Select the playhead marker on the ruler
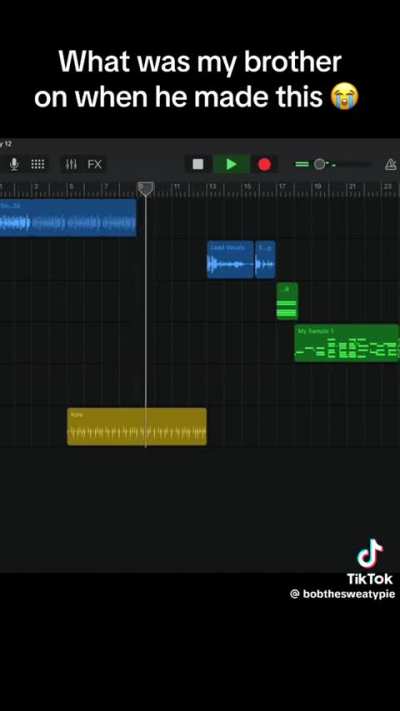 coord(146,188)
